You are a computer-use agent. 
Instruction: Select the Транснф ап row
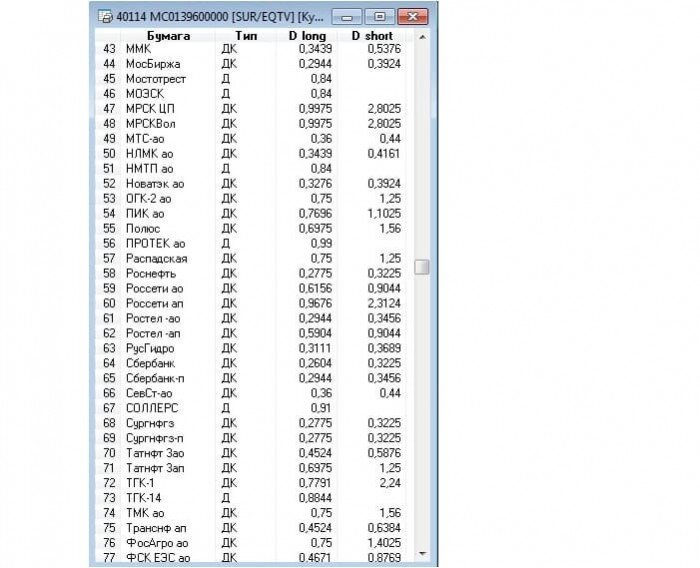tap(251, 528)
